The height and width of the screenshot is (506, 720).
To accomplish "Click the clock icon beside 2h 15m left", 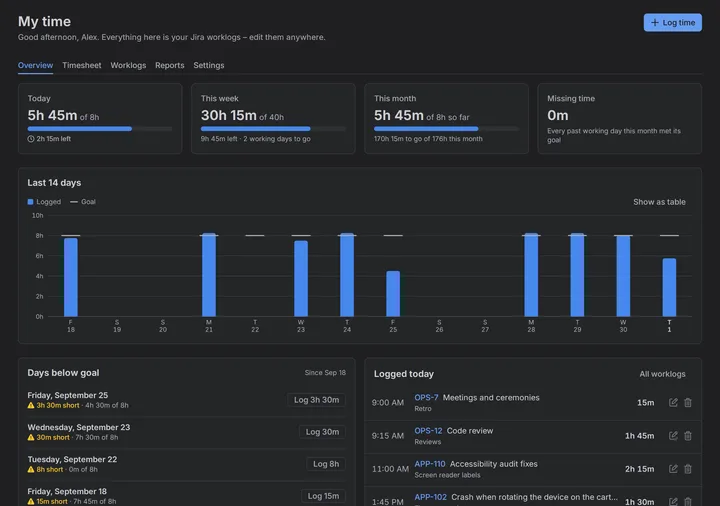I will point(31,139).
